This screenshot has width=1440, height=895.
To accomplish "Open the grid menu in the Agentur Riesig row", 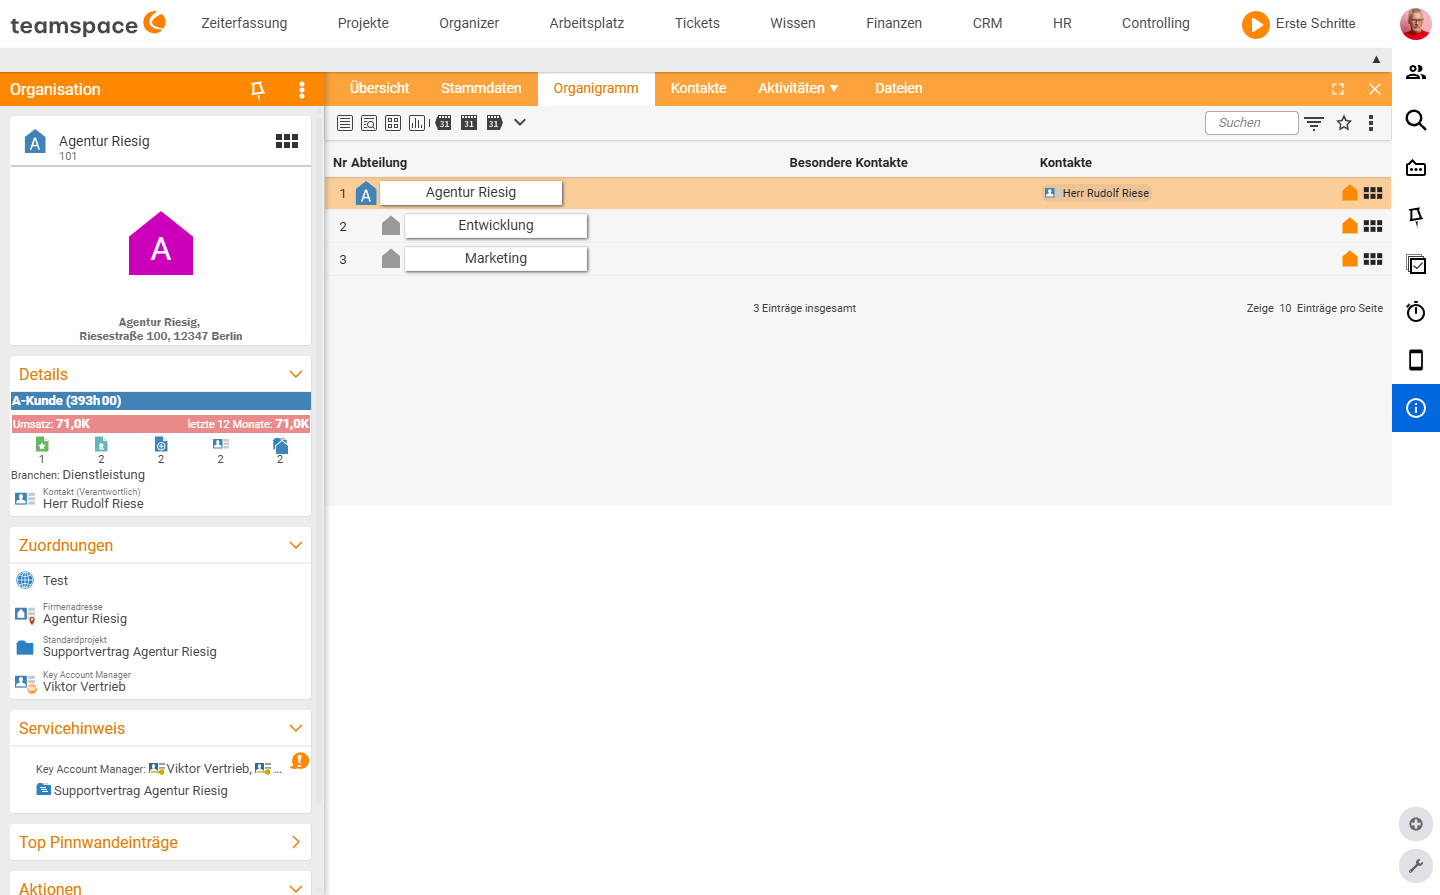I will click(1373, 193).
